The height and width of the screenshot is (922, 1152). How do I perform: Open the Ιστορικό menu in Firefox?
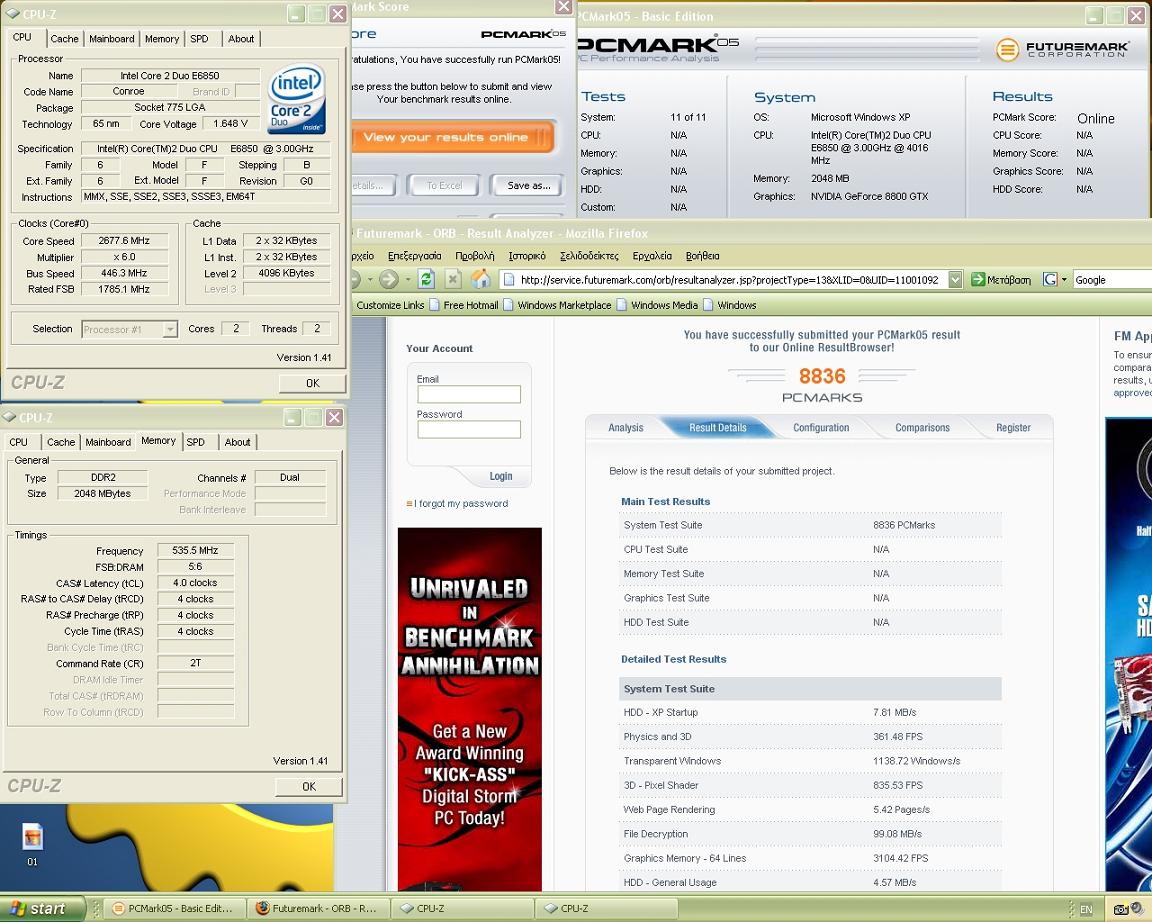pyautogui.click(x=527, y=256)
